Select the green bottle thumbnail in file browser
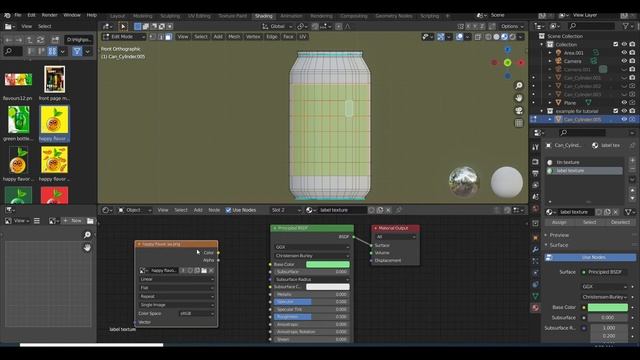 [18, 120]
